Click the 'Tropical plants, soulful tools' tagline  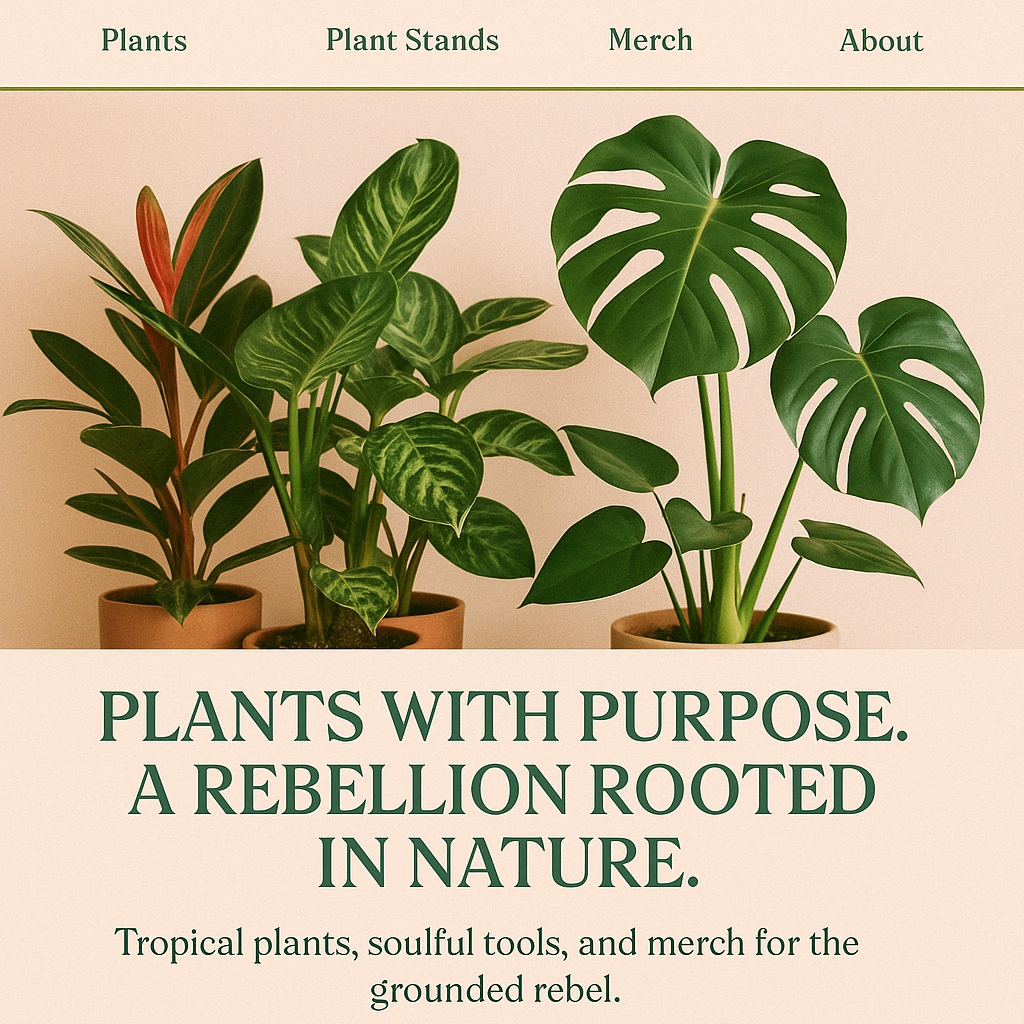(338, 943)
